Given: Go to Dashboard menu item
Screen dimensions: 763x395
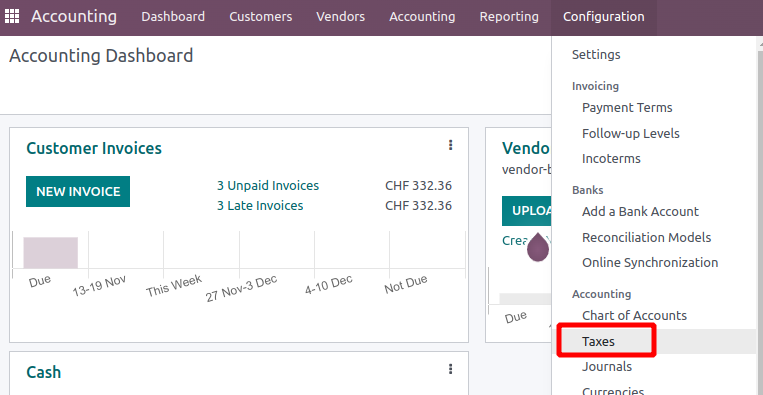Looking at the screenshot, I should click(x=173, y=17).
